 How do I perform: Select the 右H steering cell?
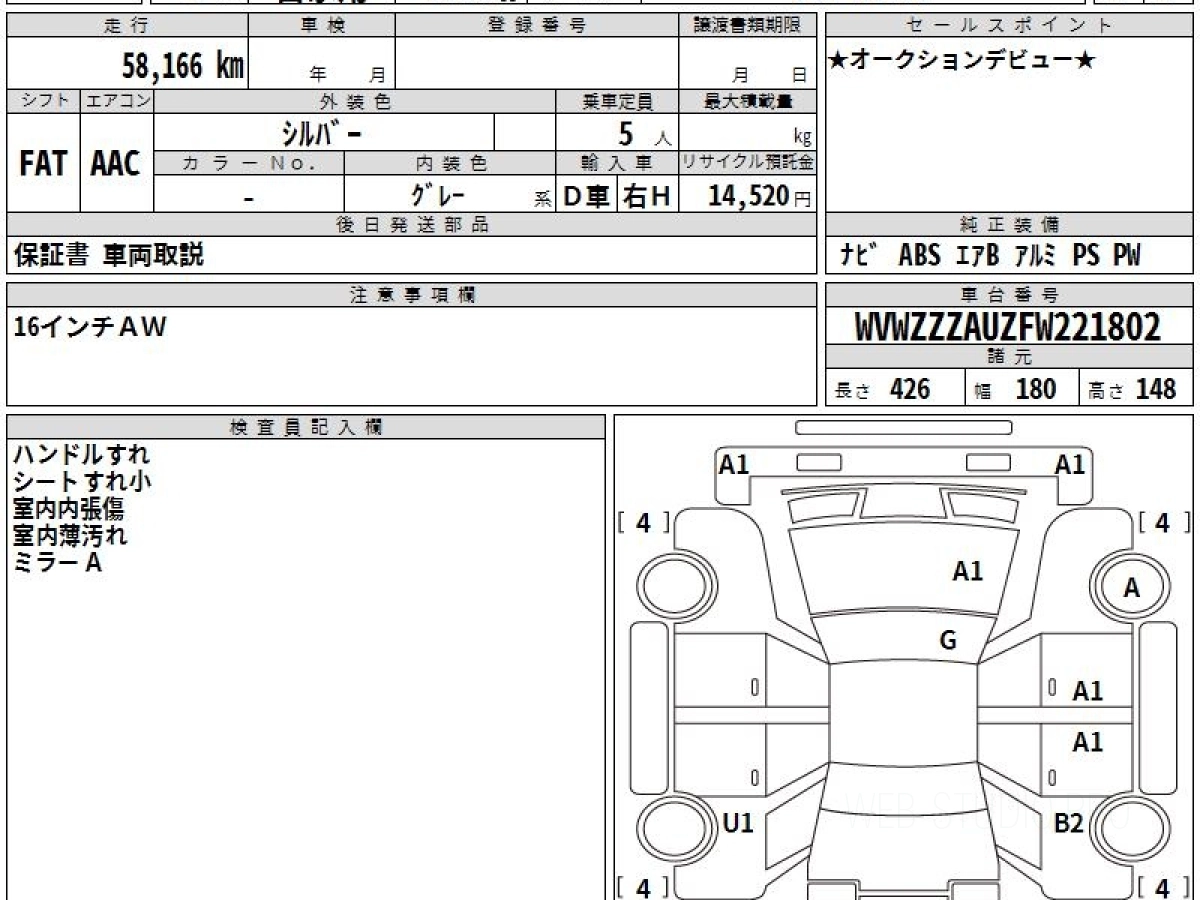click(647, 196)
